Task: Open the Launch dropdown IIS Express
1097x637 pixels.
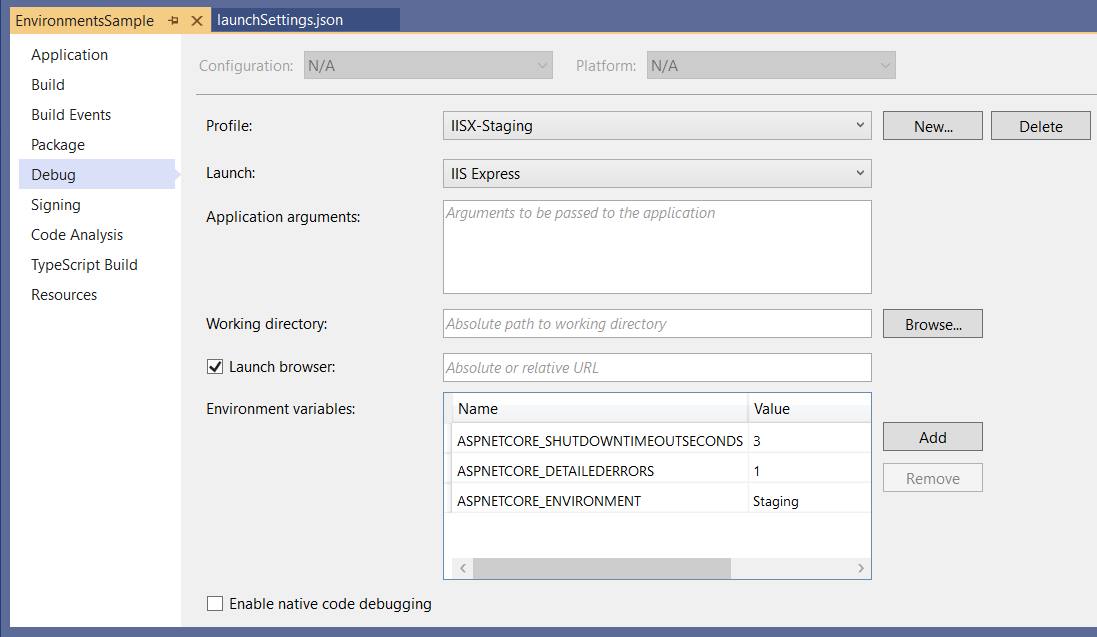Action: [x=657, y=174]
